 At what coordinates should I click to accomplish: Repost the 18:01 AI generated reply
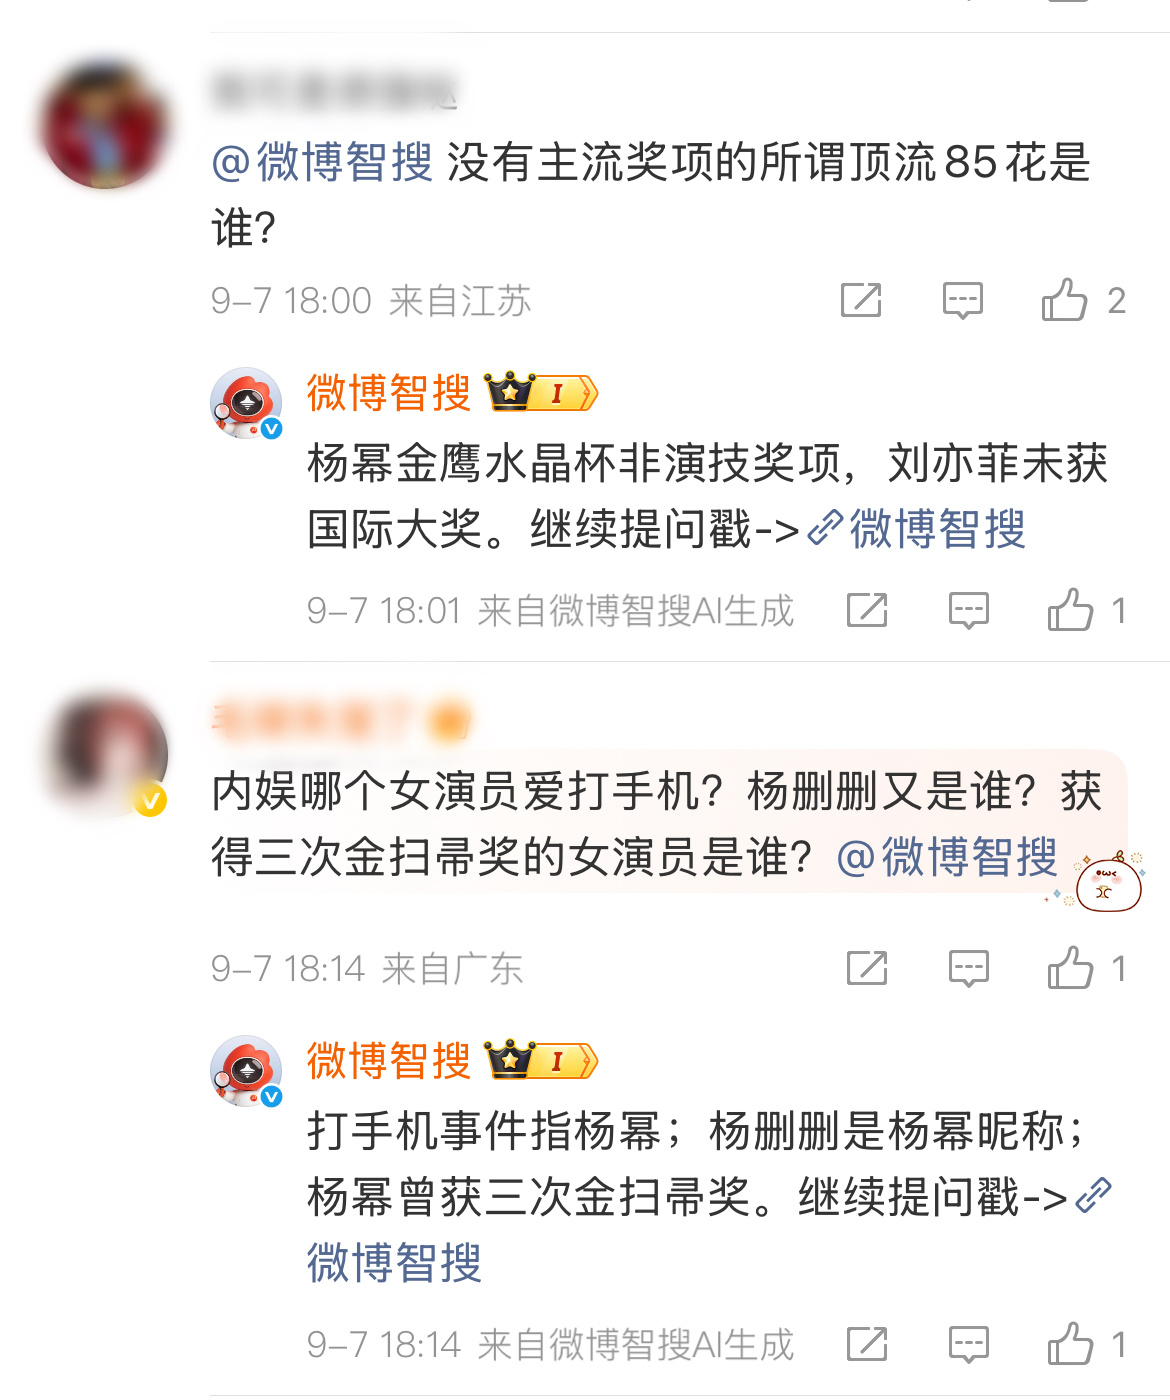click(x=867, y=609)
